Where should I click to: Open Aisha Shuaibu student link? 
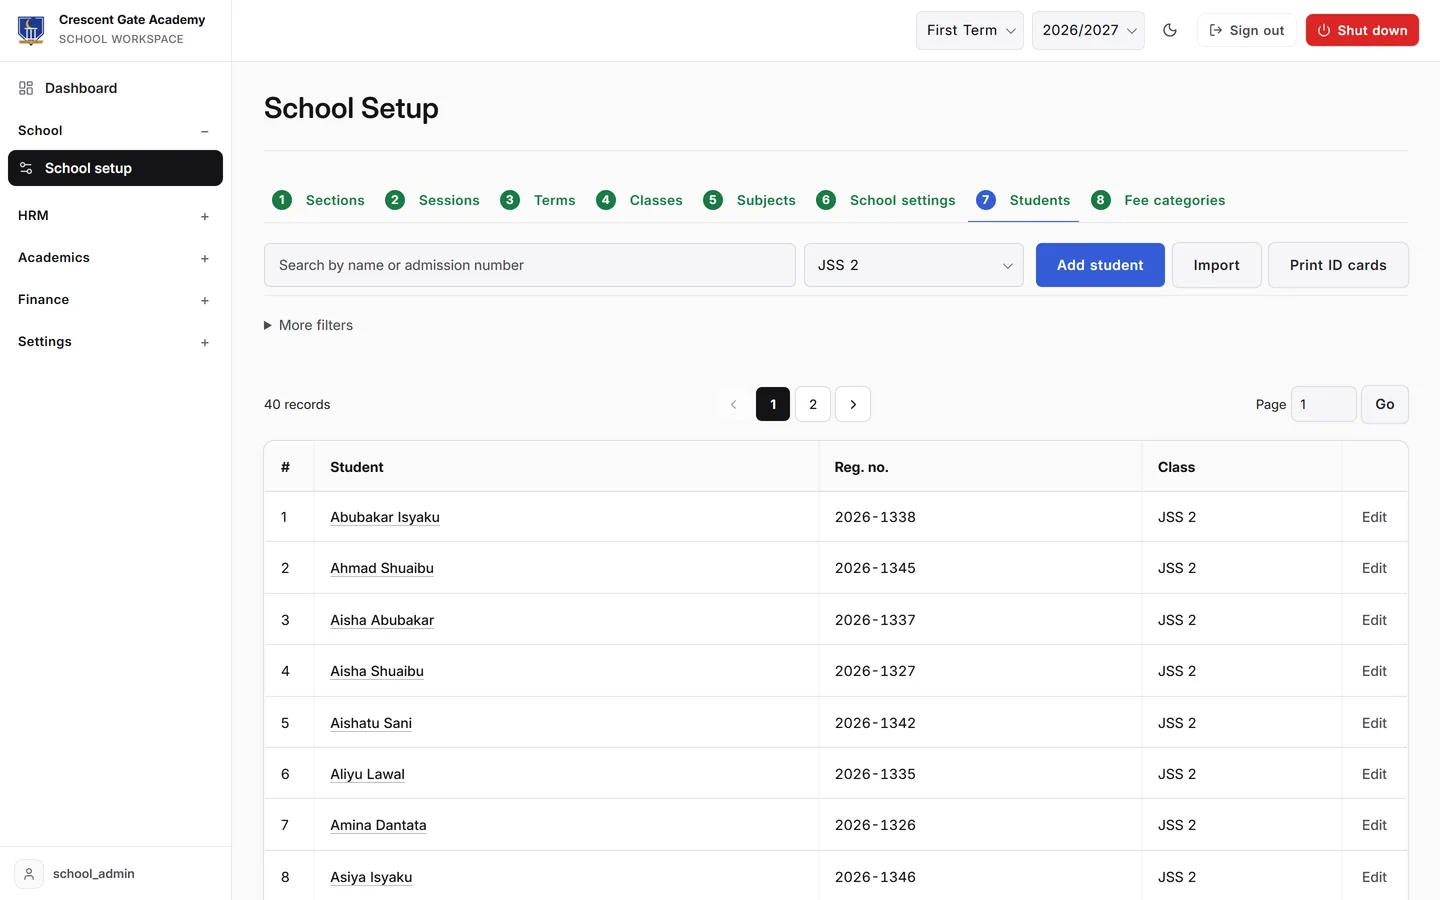point(377,671)
